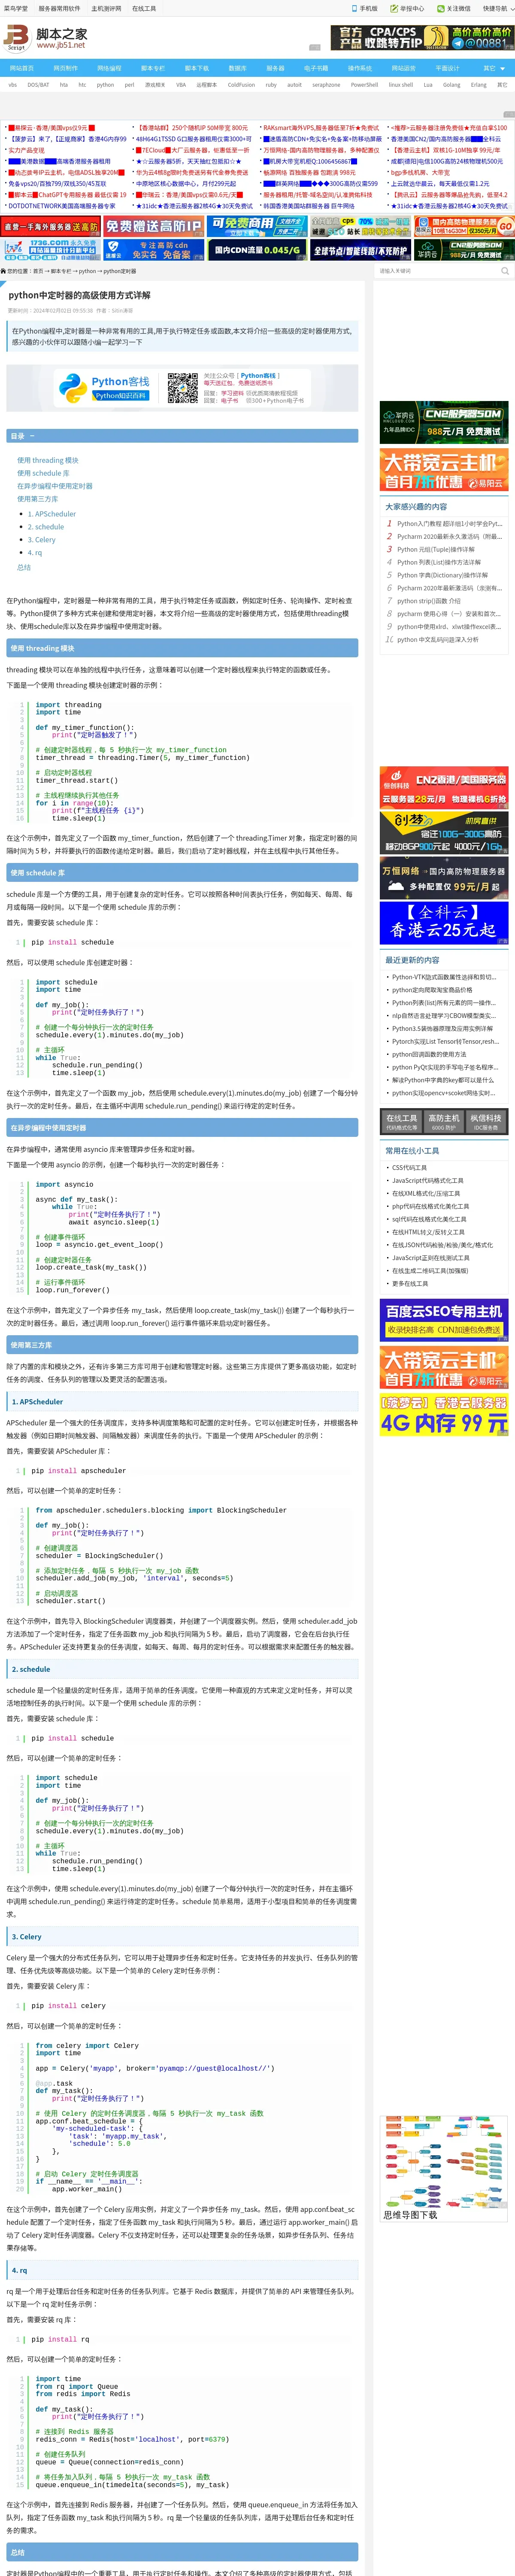Open 在线生成二维码工具(加强版) link

click(x=430, y=1271)
